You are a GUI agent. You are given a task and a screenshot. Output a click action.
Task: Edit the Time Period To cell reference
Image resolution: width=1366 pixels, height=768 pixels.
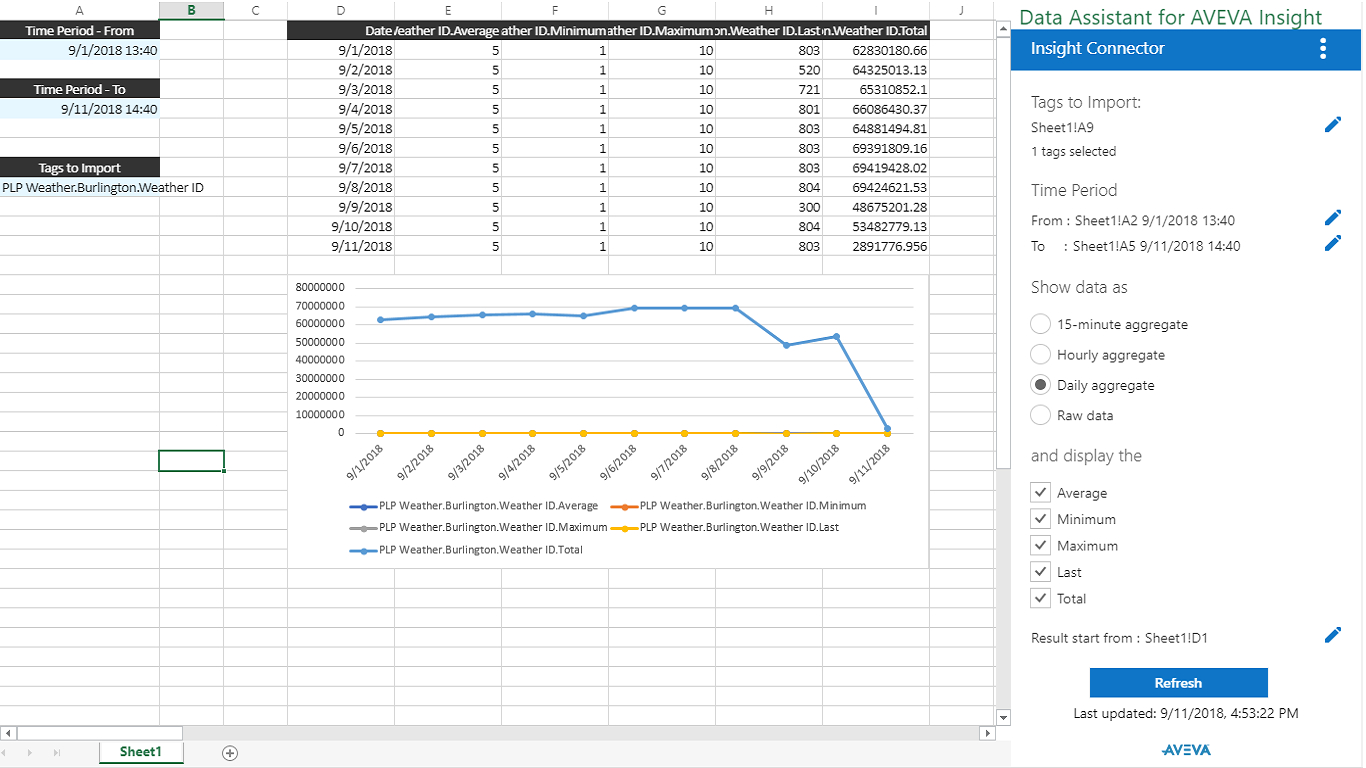pyautogui.click(x=1332, y=243)
